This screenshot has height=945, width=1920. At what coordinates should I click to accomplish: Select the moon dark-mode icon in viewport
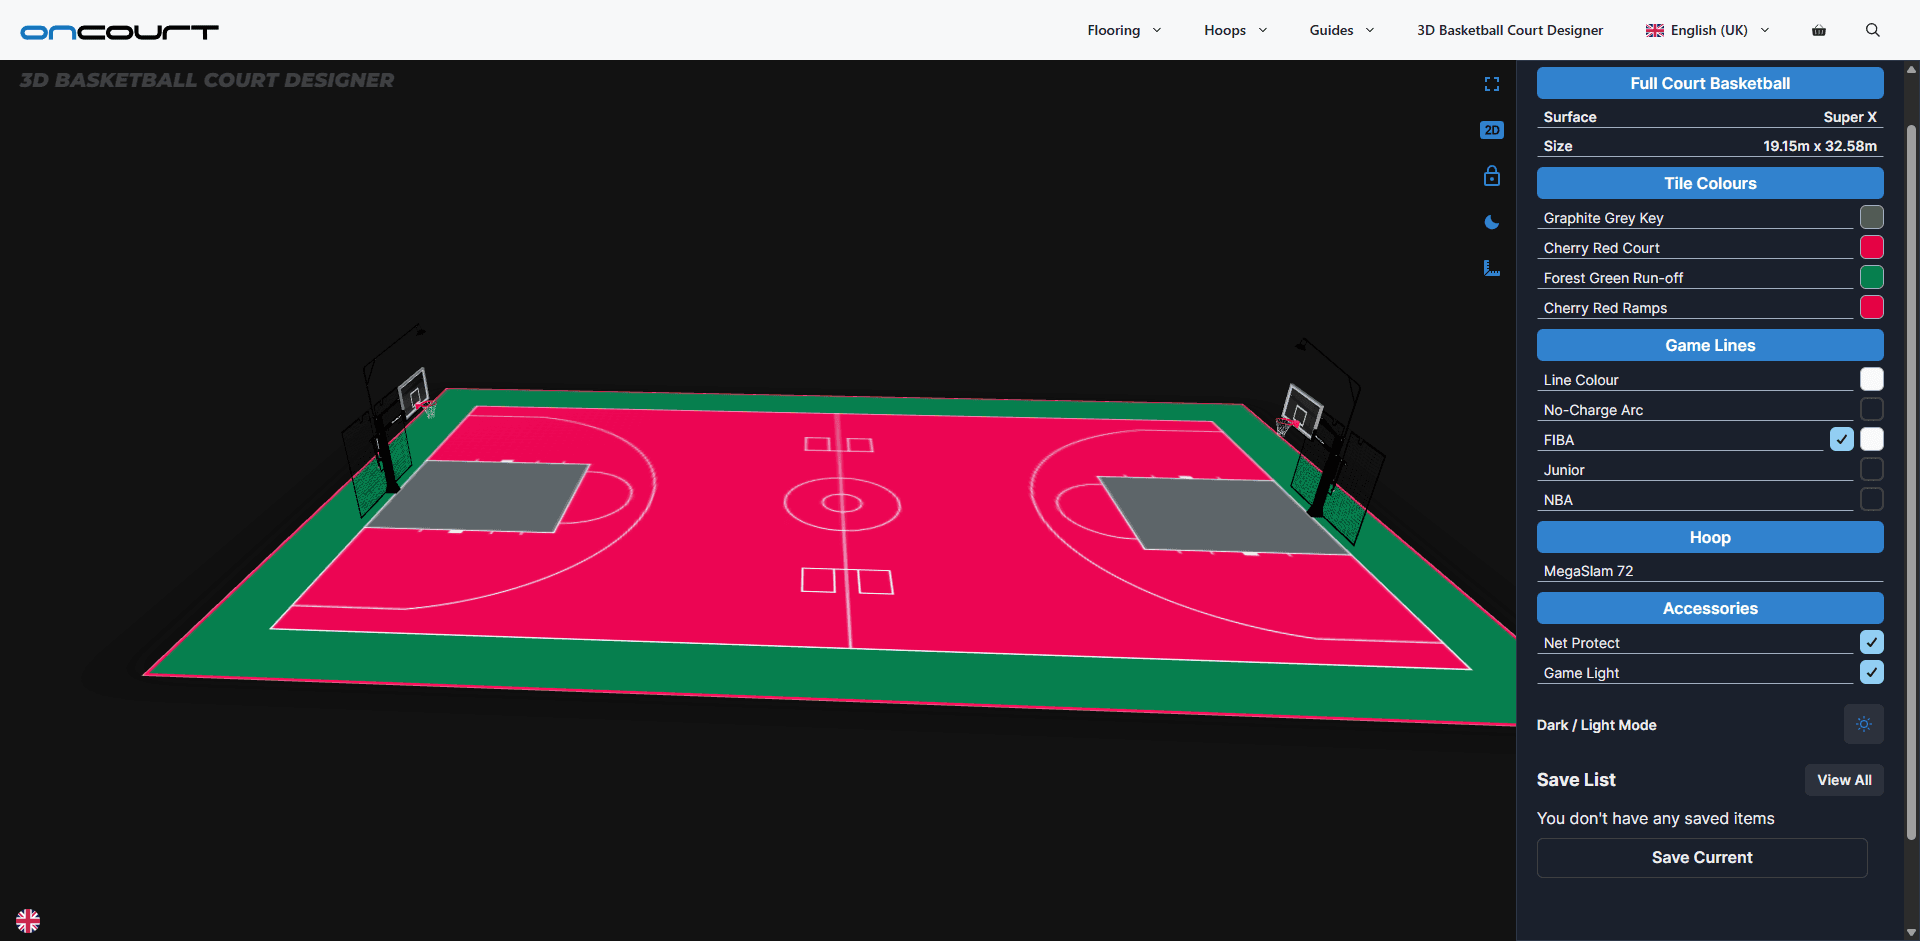click(x=1491, y=222)
